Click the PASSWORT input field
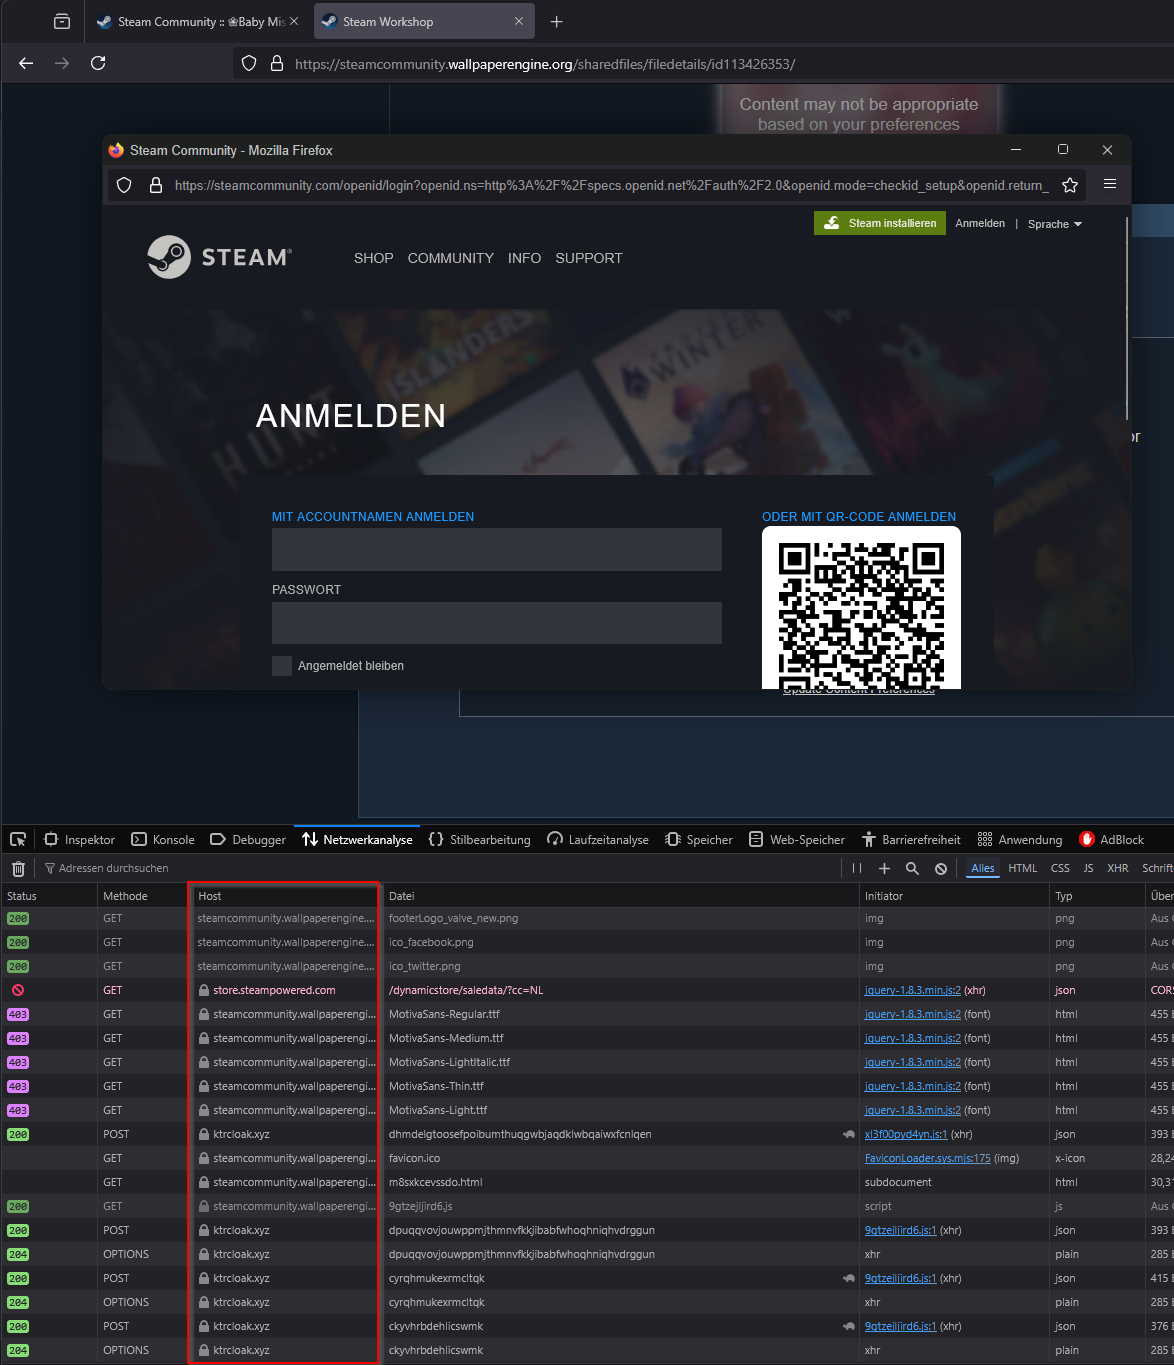Viewport: 1174px width, 1365px height. click(x=496, y=623)
